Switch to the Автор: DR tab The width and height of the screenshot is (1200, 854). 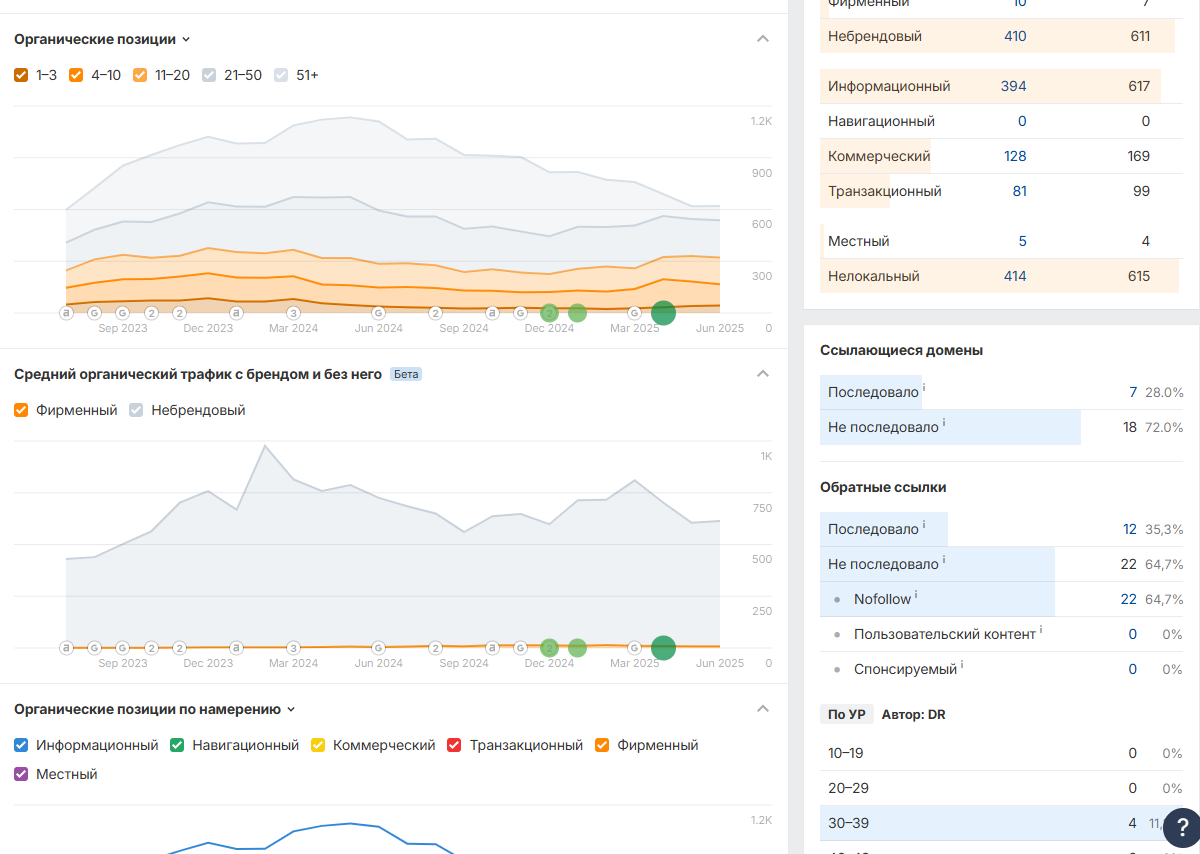coord(913,714)
